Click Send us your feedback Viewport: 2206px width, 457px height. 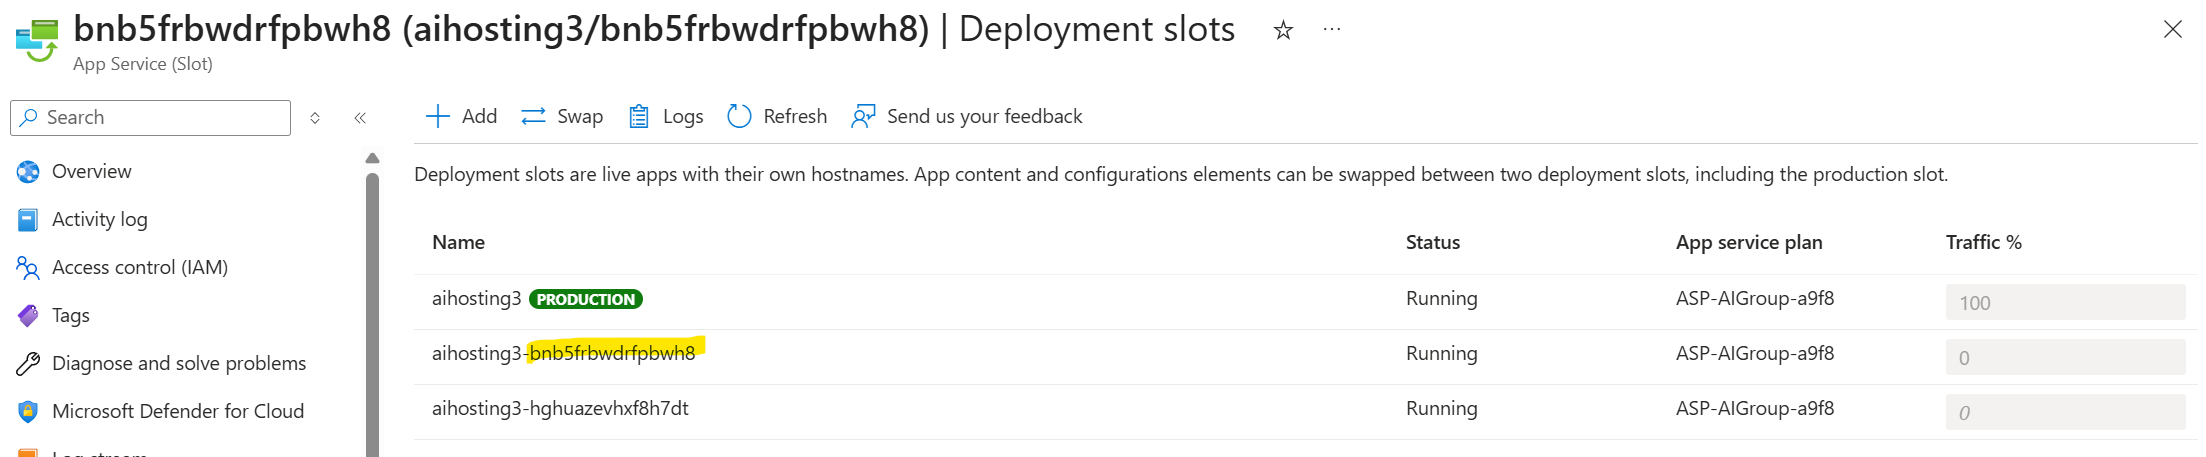[x=985, y=116]
